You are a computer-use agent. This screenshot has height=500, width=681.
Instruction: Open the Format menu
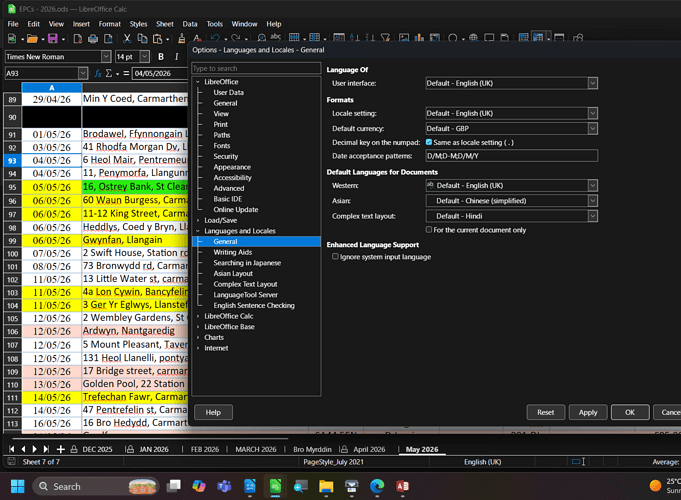(x=109, y=24)
